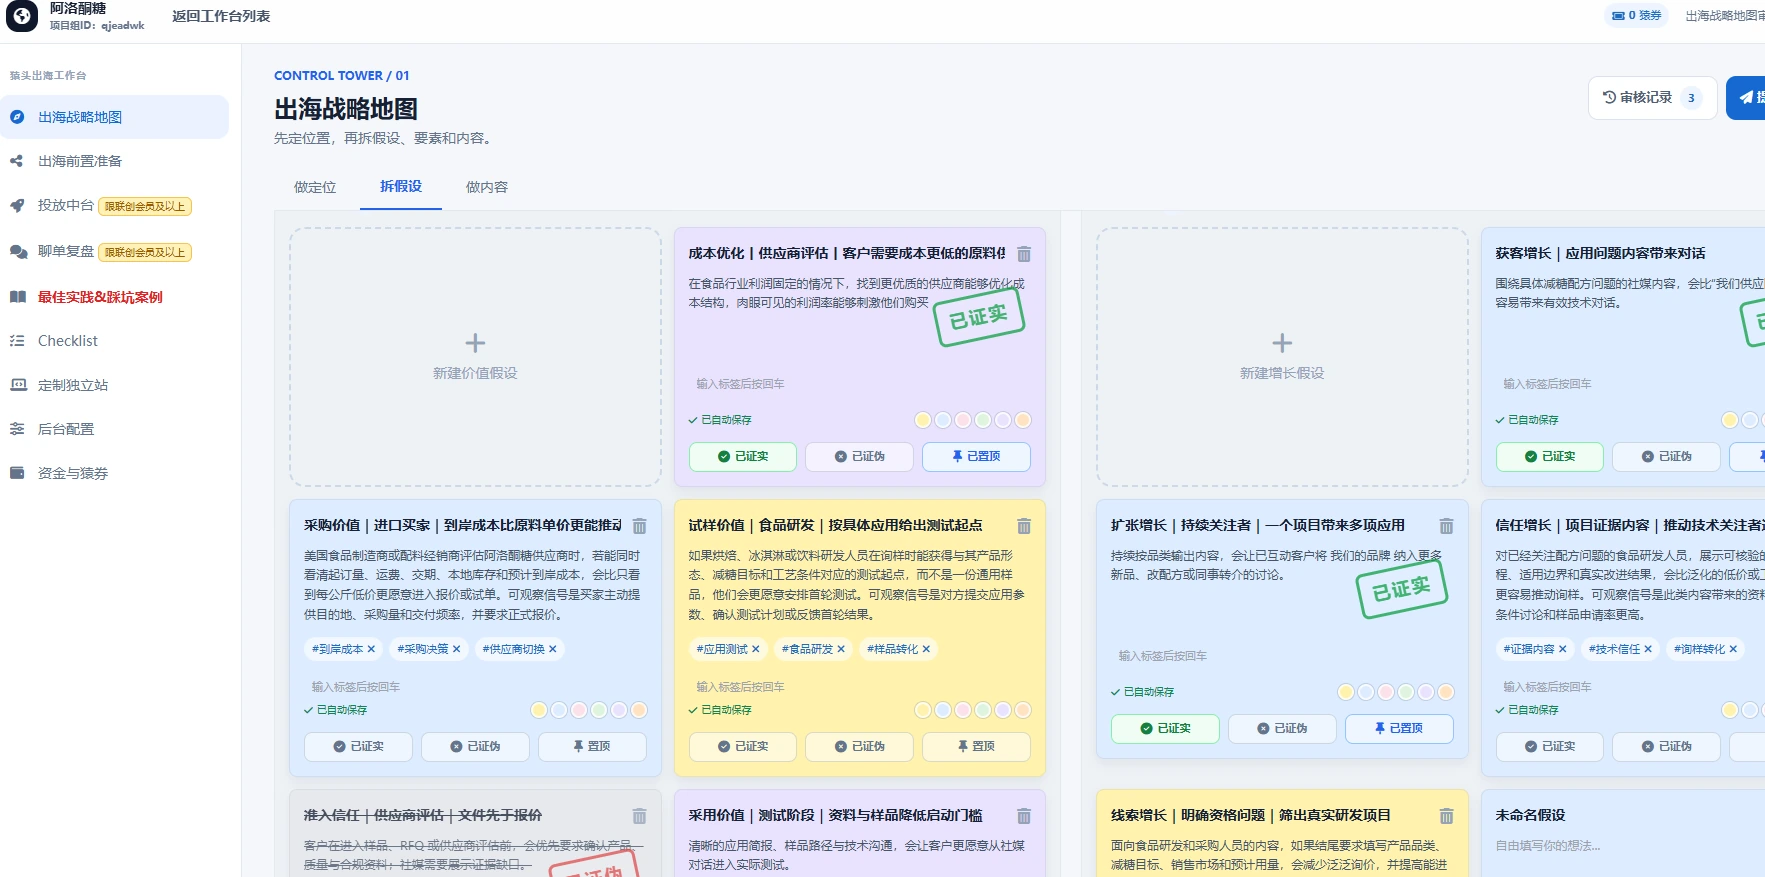Open Checklist in the sidebar
The height and width of the screenshot is (877, 1765).
pyautogui.click(x=115, y=341)
